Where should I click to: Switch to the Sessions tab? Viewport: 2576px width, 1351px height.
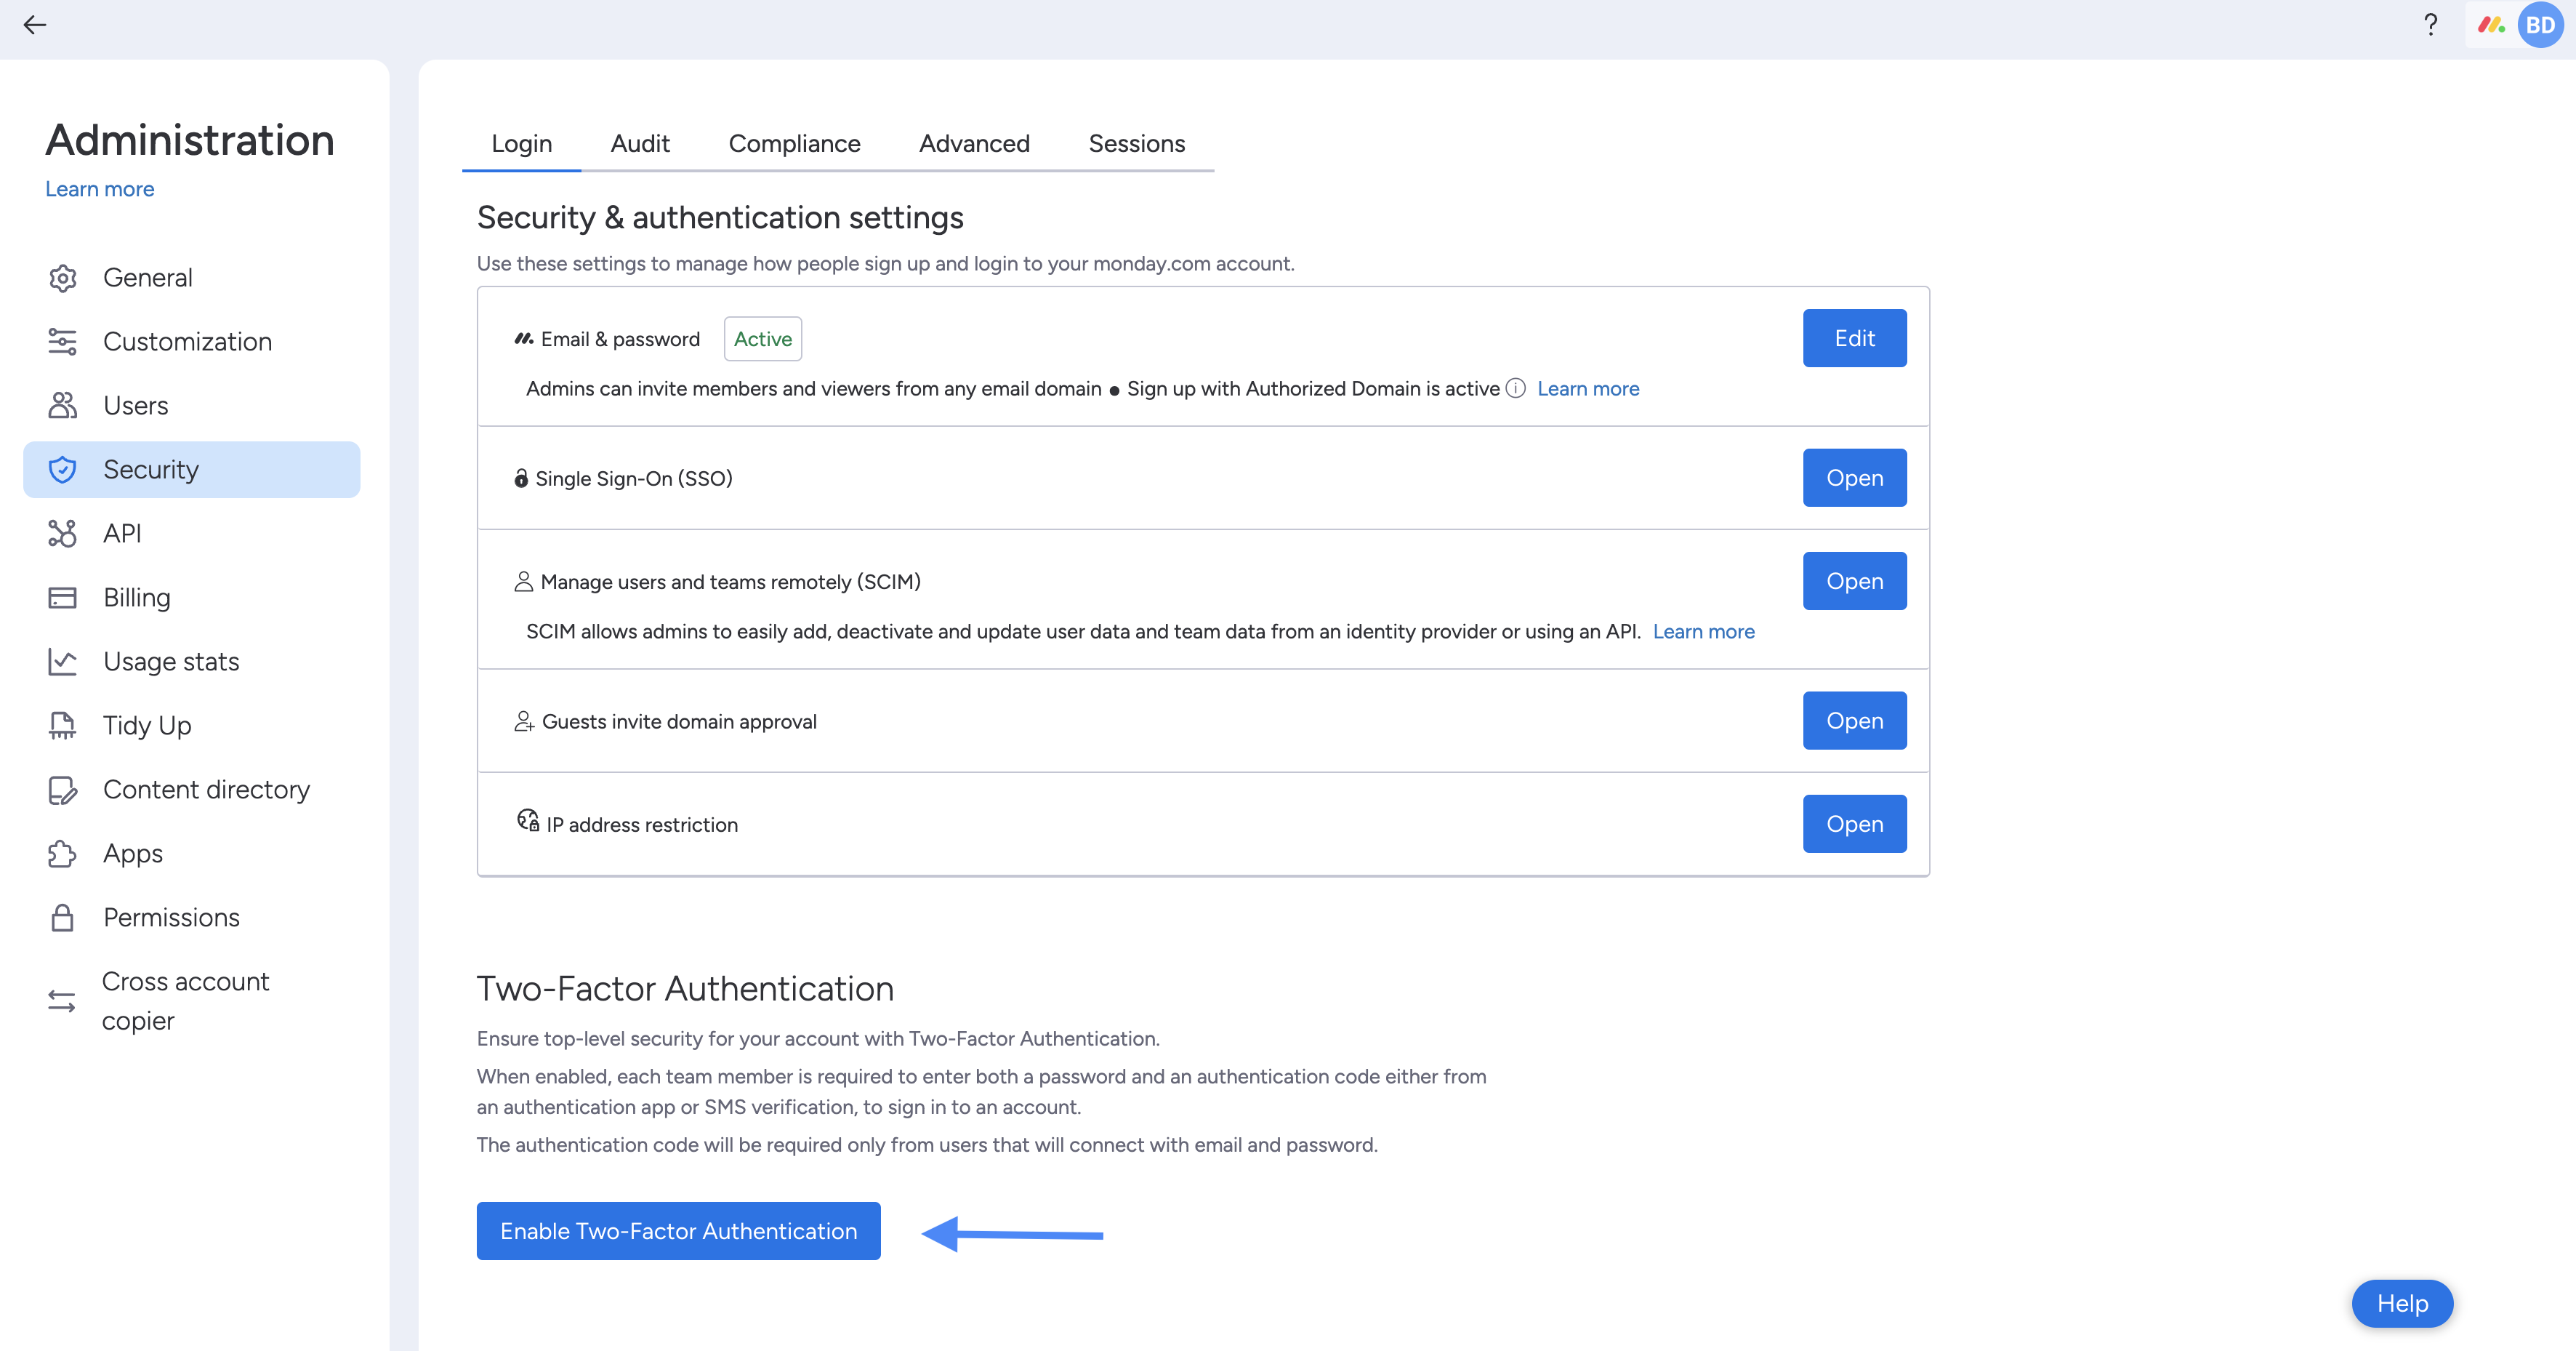(x=1136, y=144)
